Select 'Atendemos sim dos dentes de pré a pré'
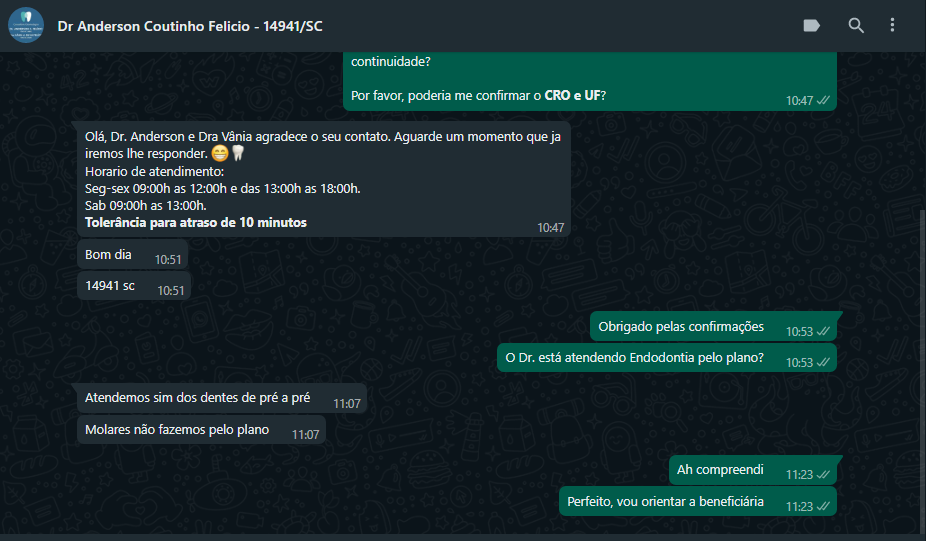 click(219, 398)
